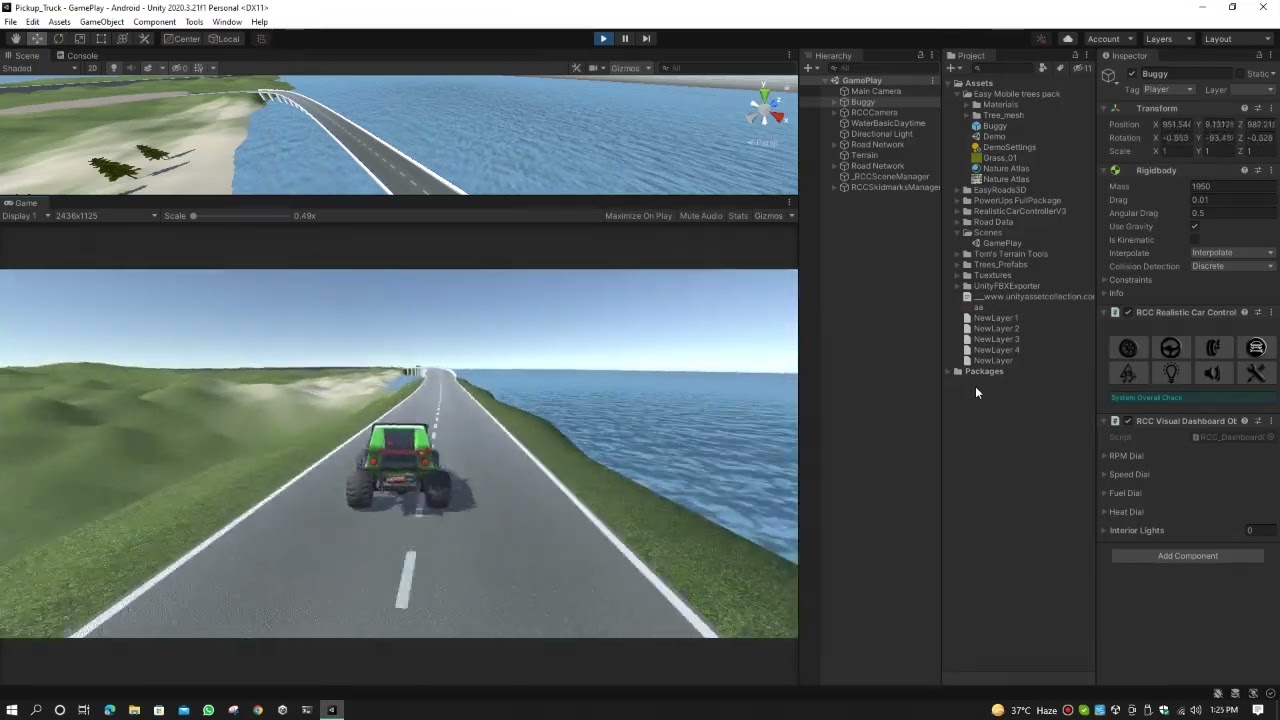Select the Rotate tool
1280x720 pixels.
click(x=58, y=39)
